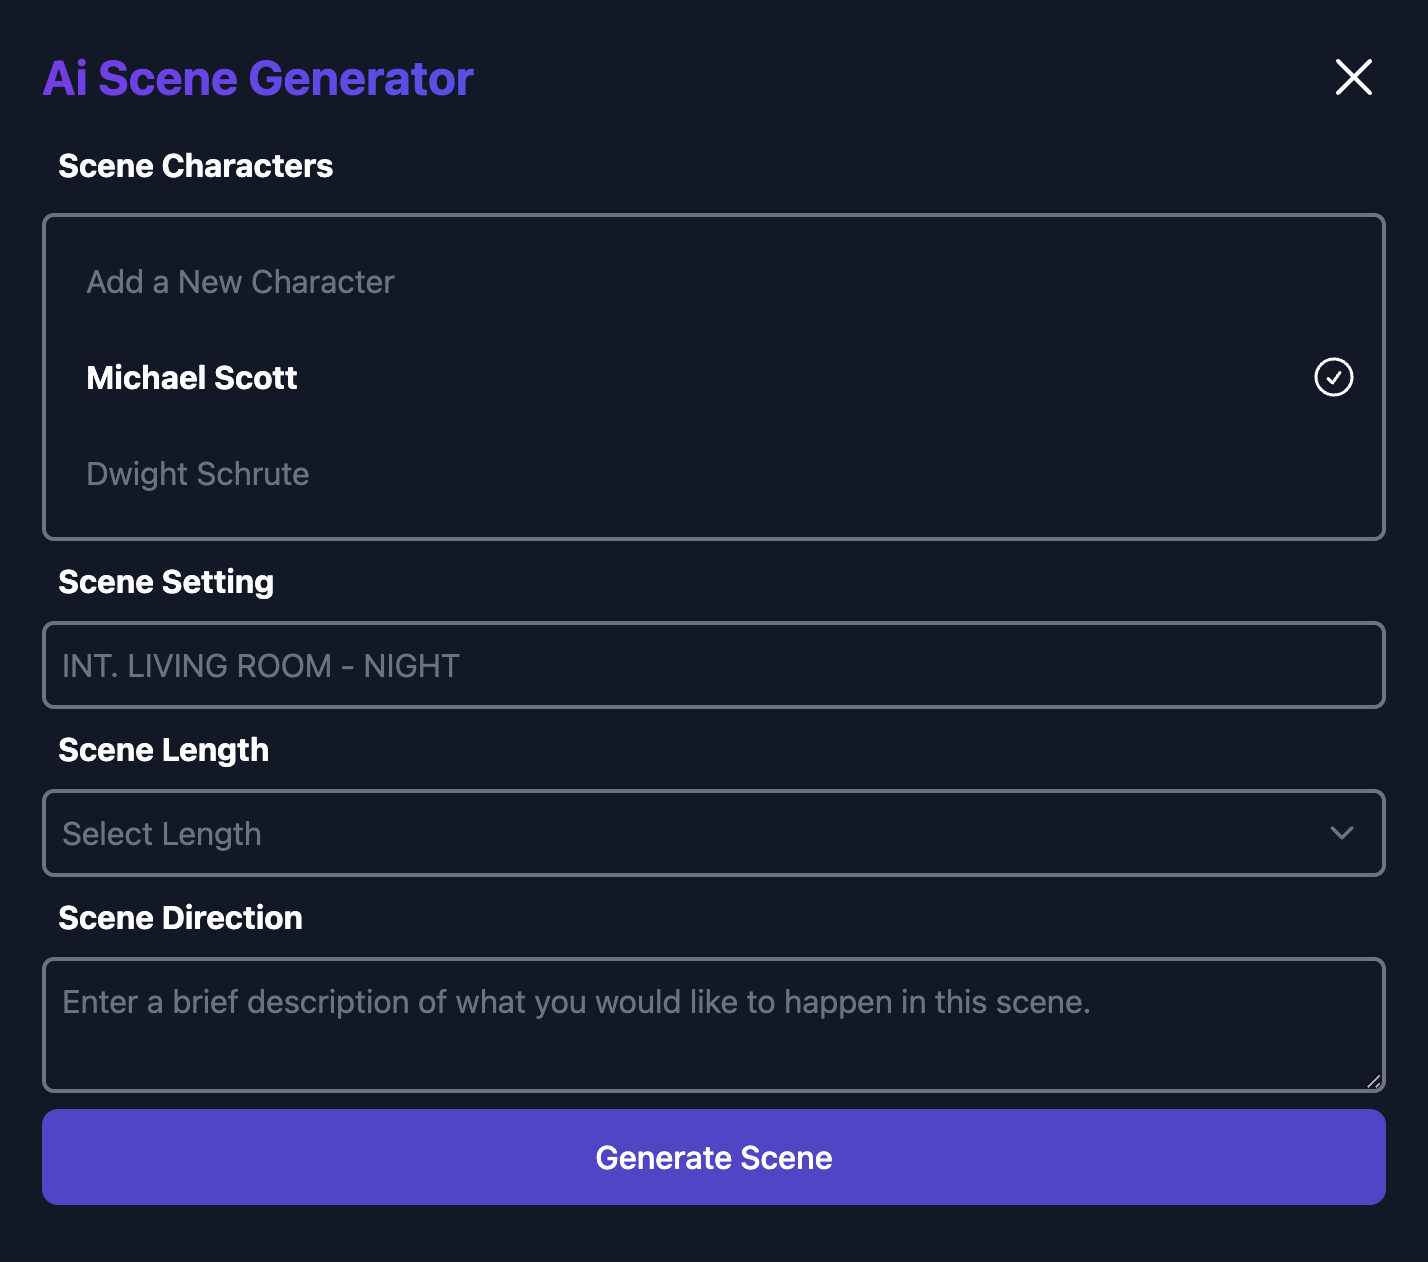Screen dimensions: 1428x1262
Task: Expand Scene Length options via Select Length text
Action: point(162,834)
